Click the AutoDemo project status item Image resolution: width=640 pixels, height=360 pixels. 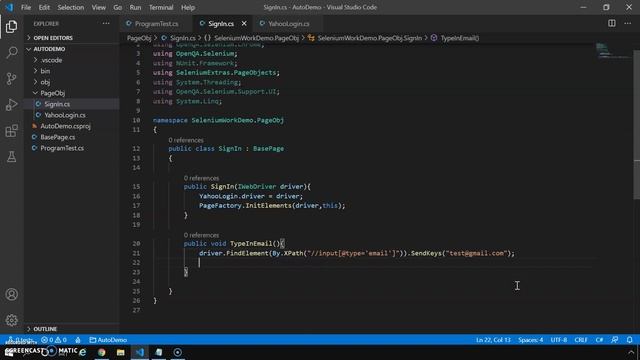[108, 340]
